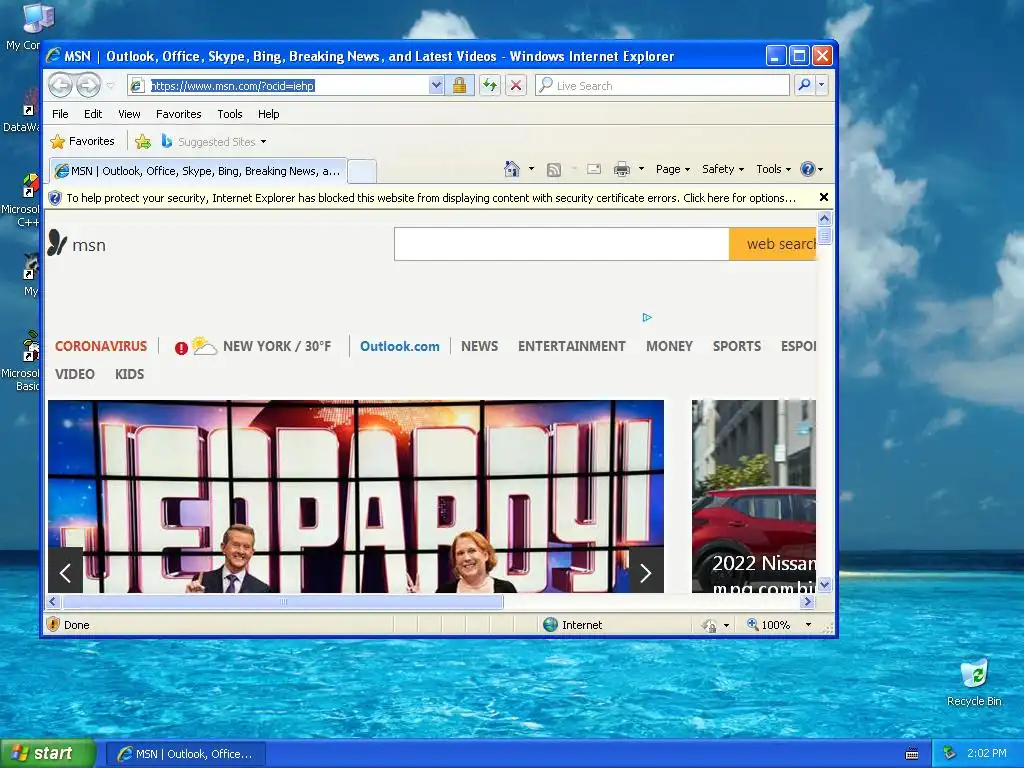
Task: Click the msn logo
Action: (76, 244)
